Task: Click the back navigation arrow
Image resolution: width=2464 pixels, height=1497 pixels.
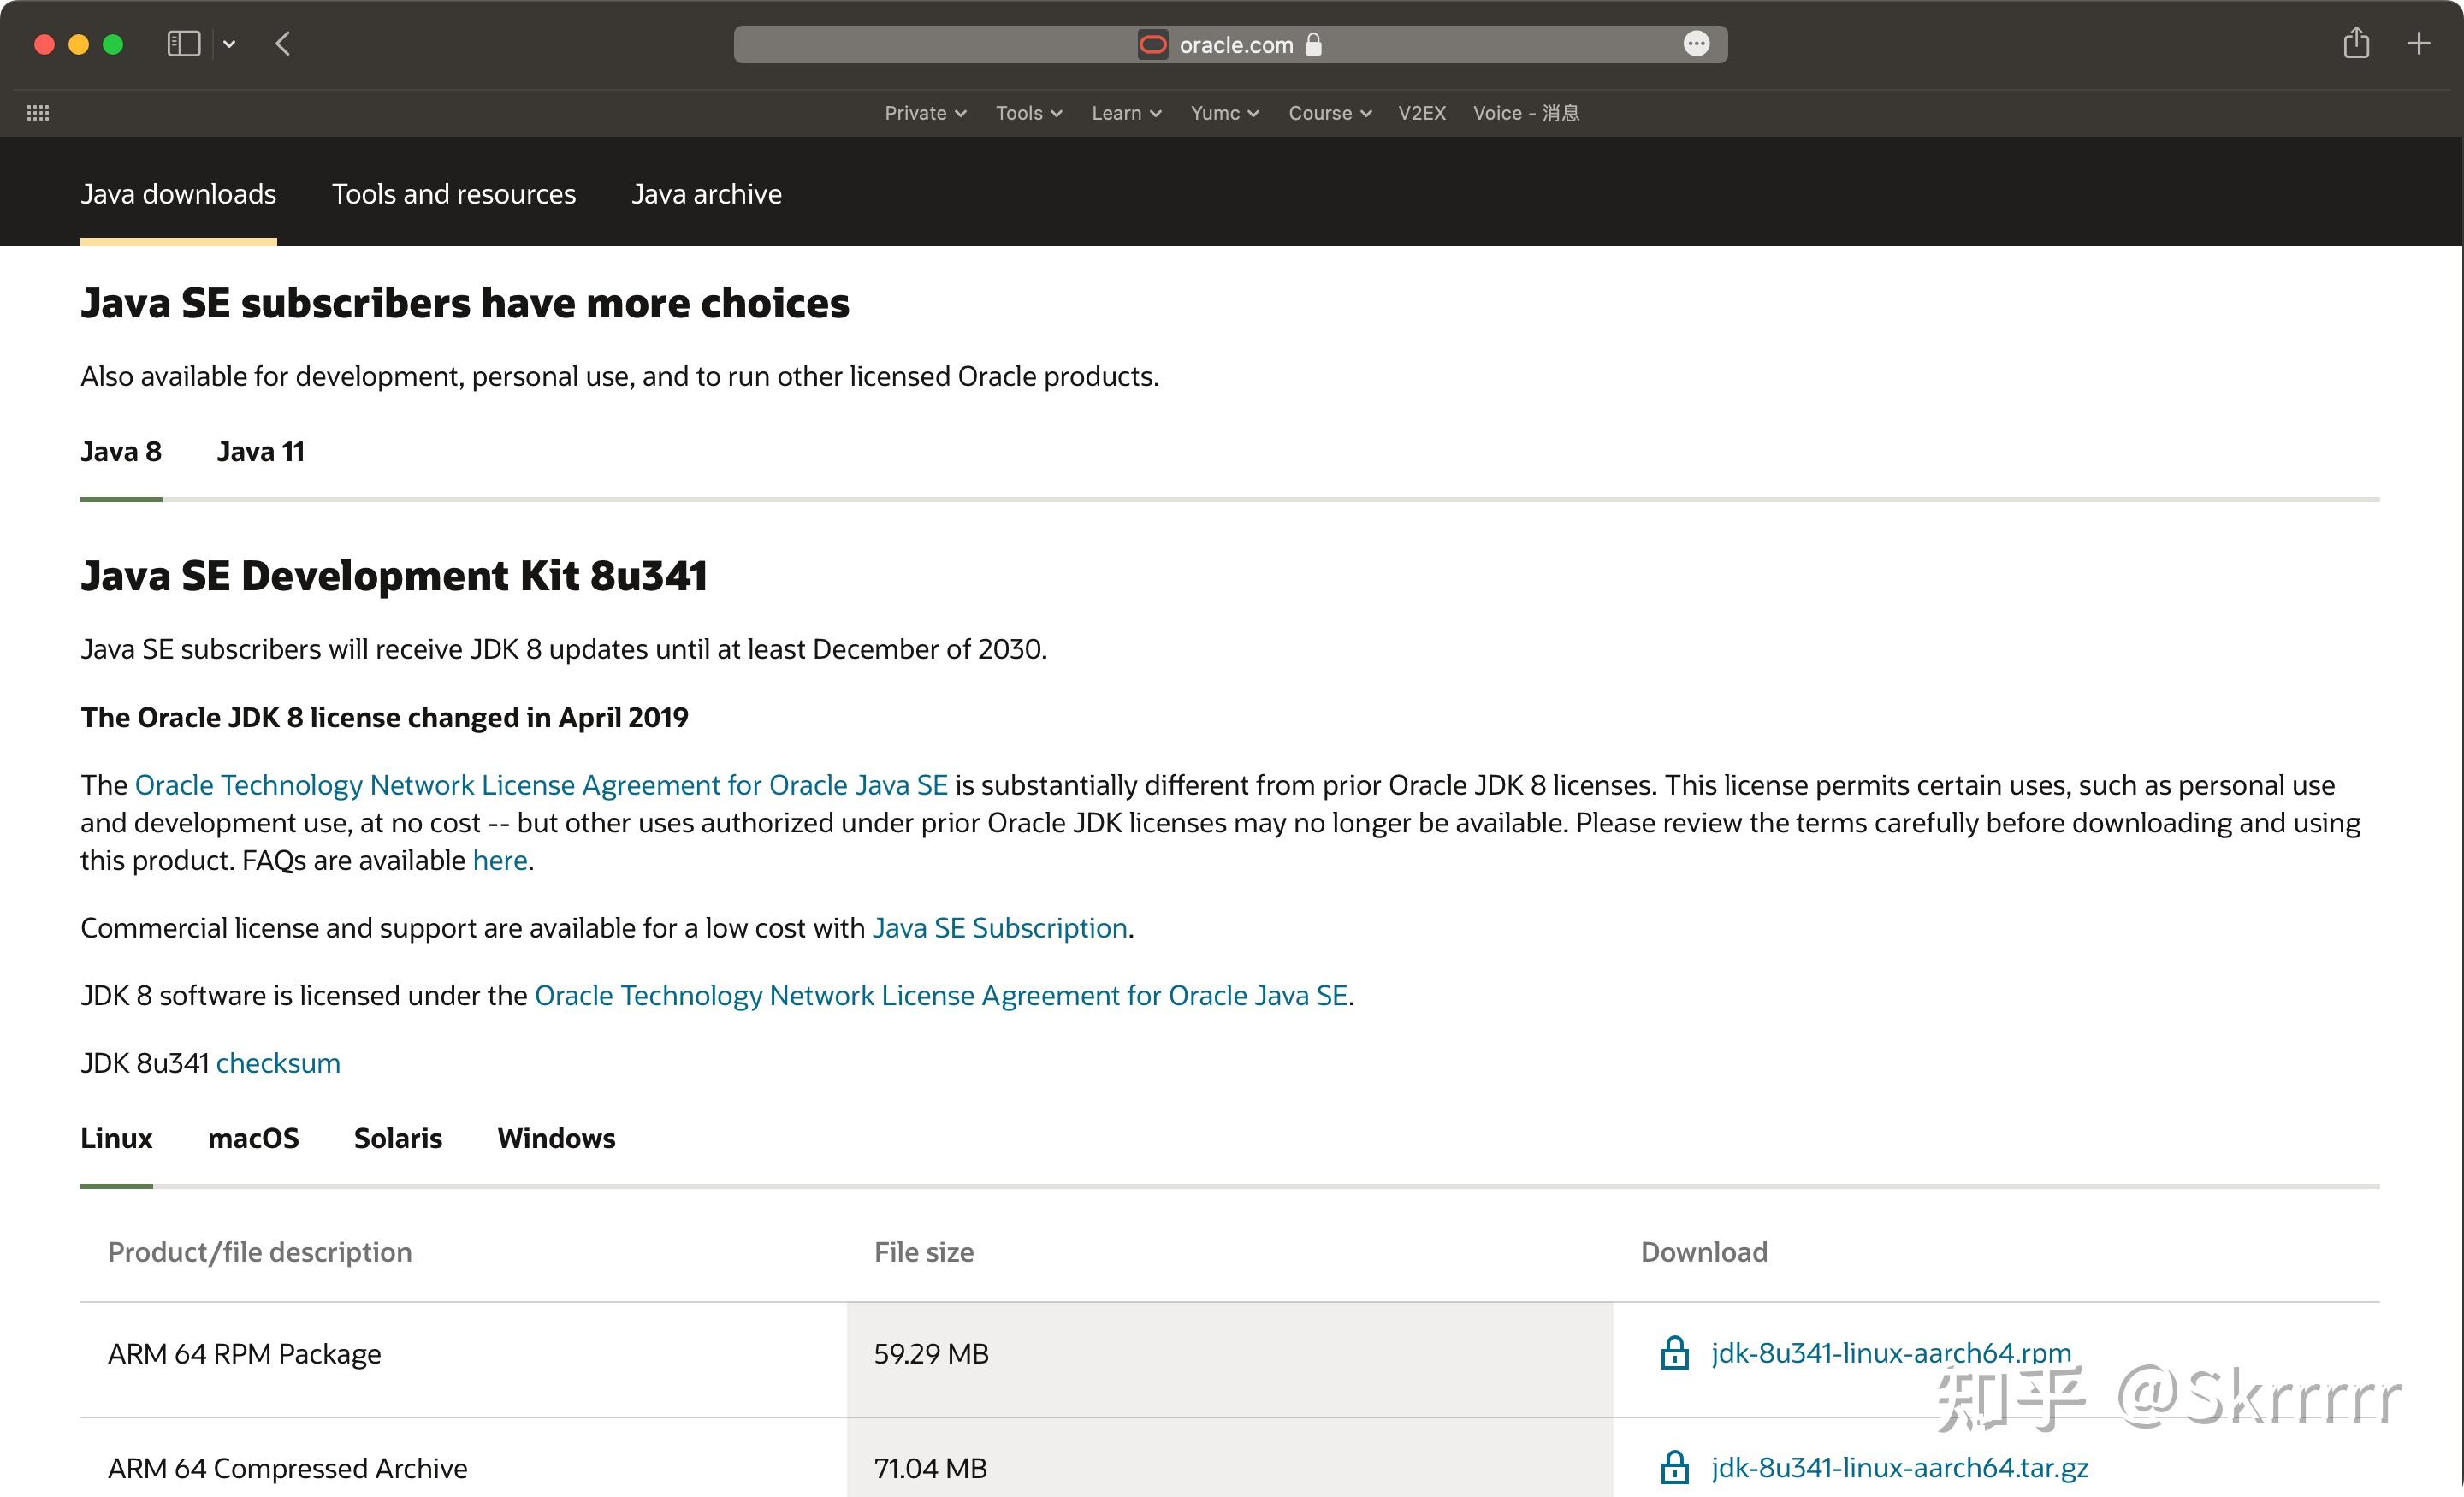Action: (283, 43)
